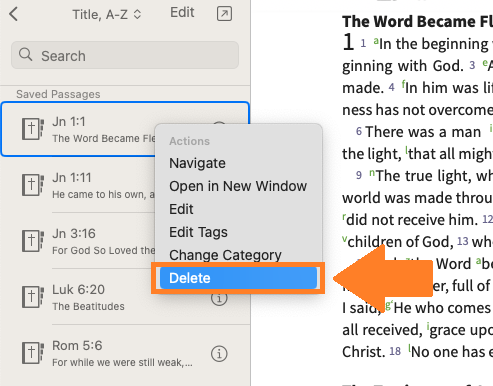Click the Bible icon beside Jn 3:16
This screenshot has width=493, height=386.
tap(33, 241)
